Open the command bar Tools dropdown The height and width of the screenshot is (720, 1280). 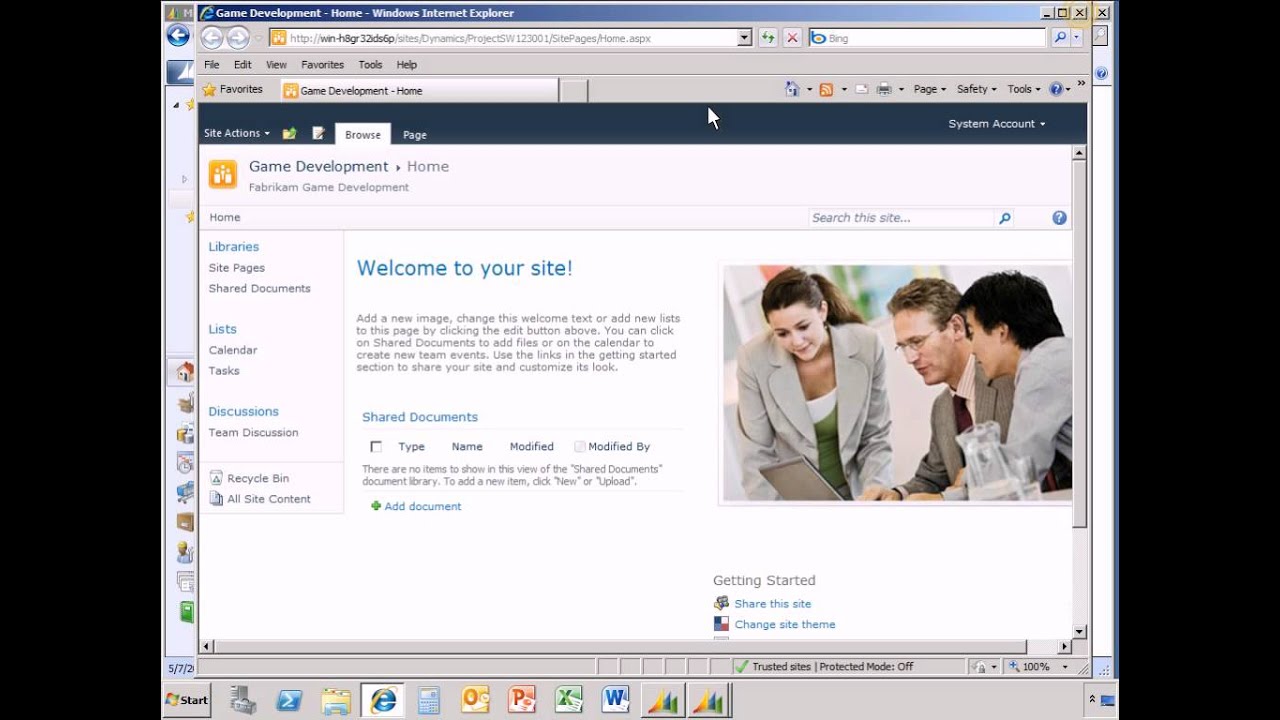(x=1024, y=89)
